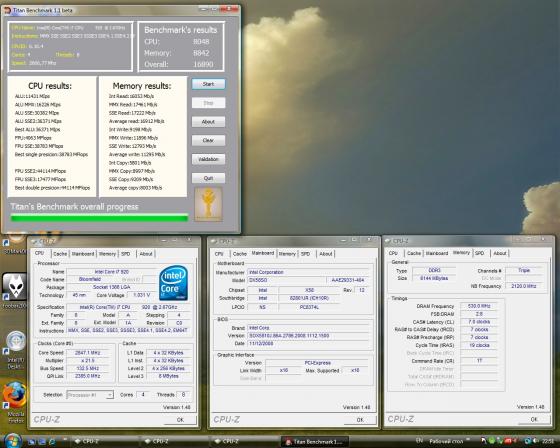
Task: Open the Windows Start orb
Action: point(12,441)
